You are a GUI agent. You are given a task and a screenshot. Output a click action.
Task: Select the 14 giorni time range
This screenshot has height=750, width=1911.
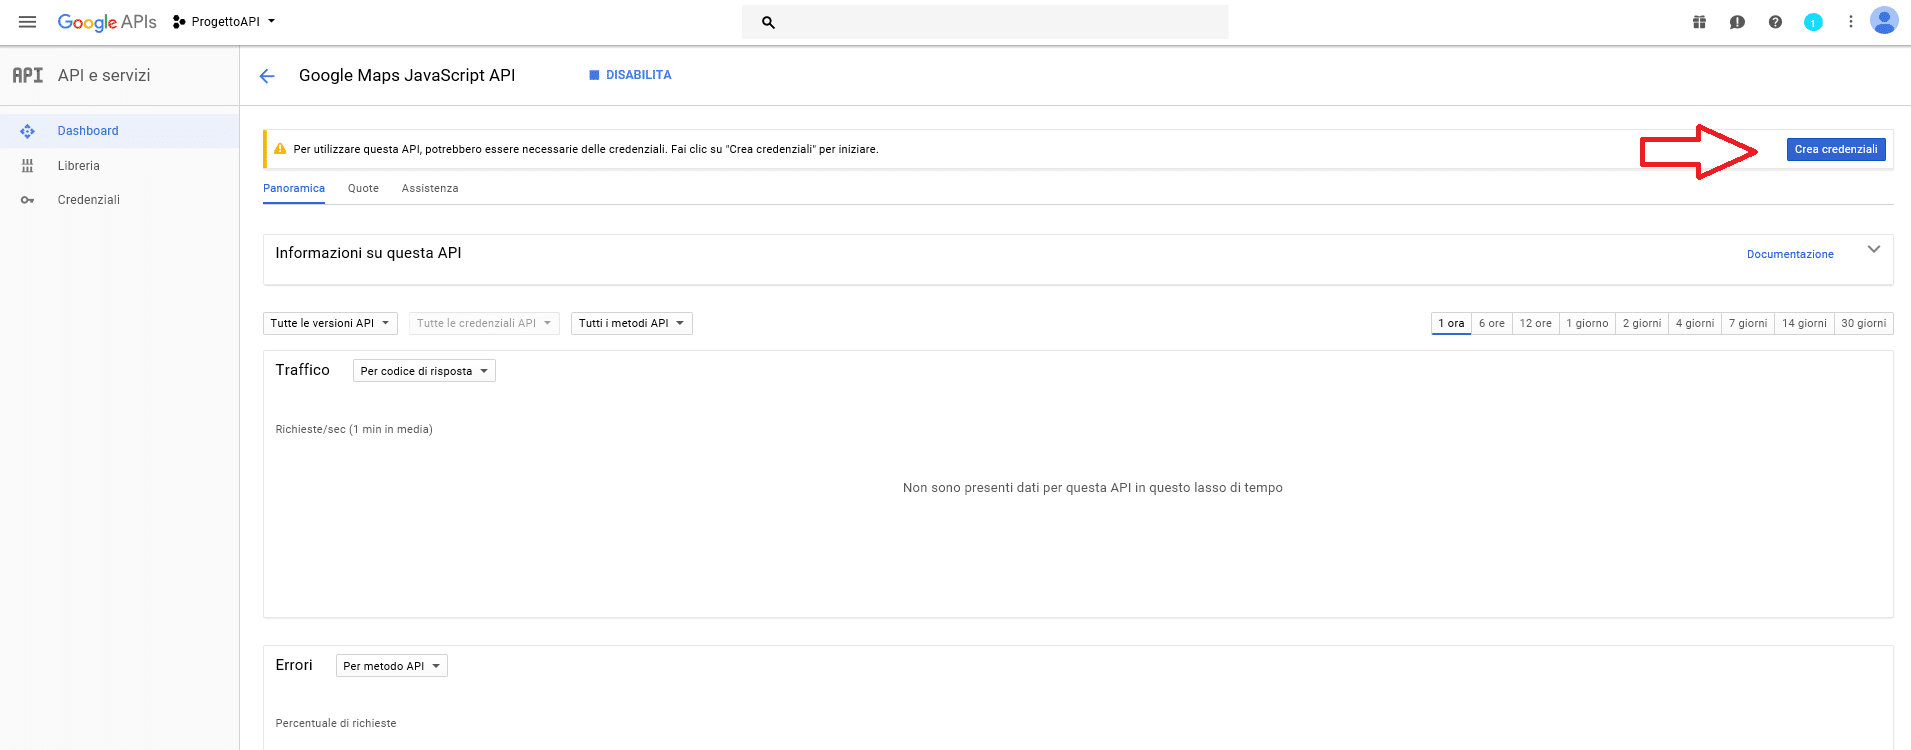point(1804,323)
